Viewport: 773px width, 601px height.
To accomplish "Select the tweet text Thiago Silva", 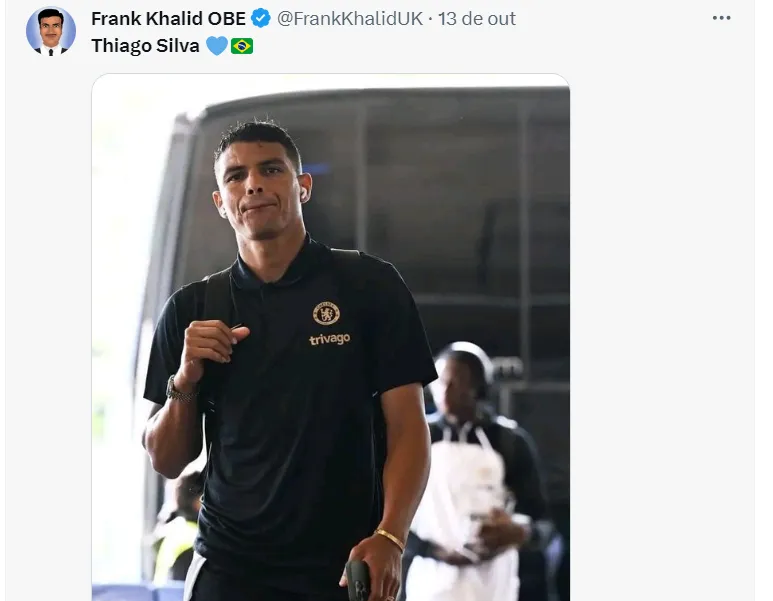I will tap(145, 46).
